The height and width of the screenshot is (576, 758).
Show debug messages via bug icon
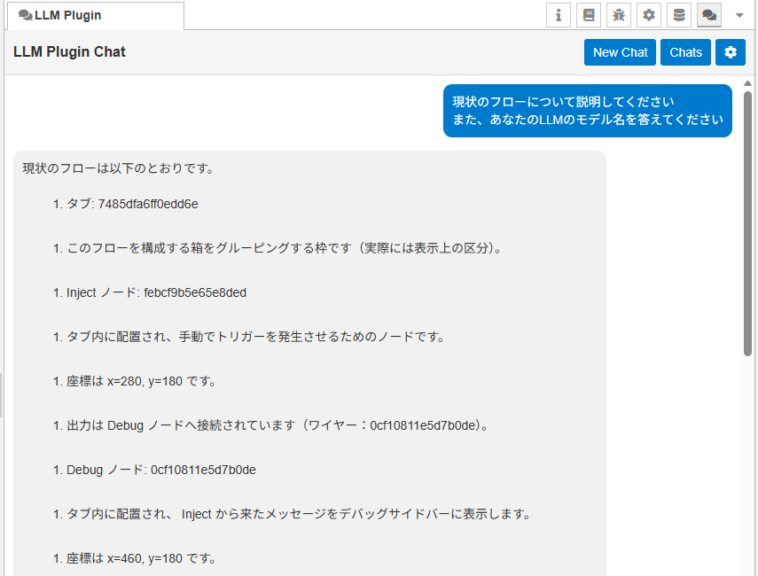pos(619,15)
